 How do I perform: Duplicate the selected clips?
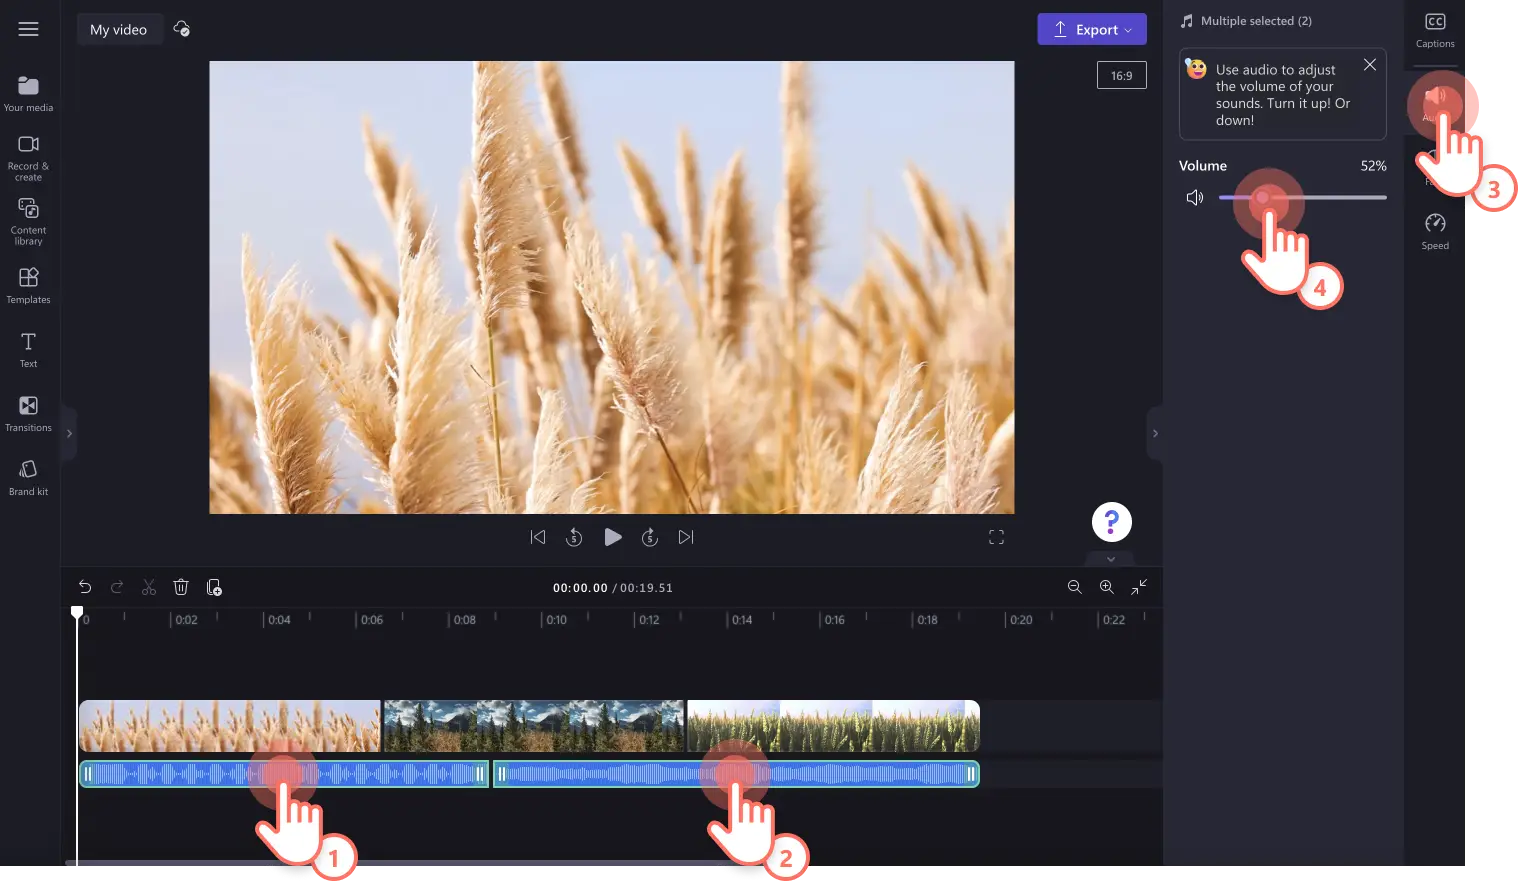tap(214, 587)
